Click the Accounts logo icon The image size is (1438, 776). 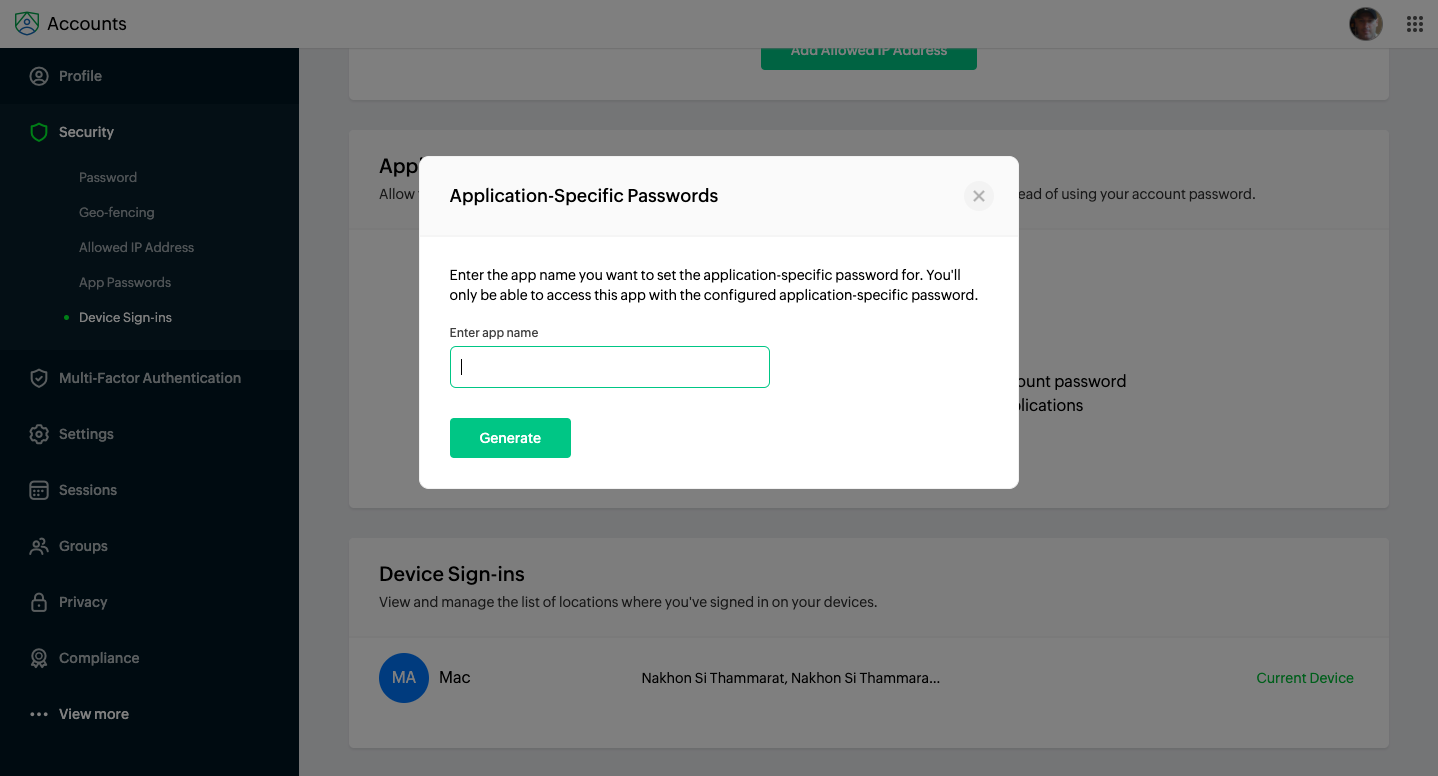[x=27, y=23]
